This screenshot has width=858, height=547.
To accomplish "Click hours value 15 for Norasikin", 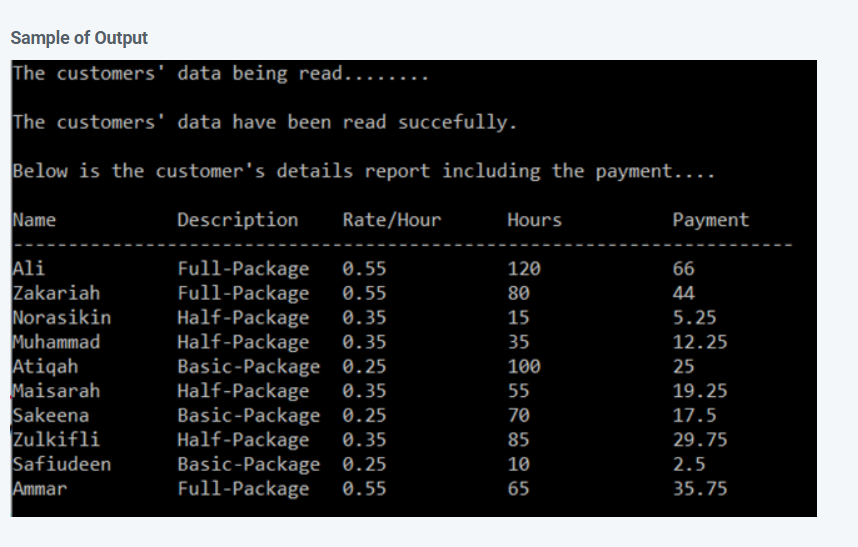I will tap(519, 317).
